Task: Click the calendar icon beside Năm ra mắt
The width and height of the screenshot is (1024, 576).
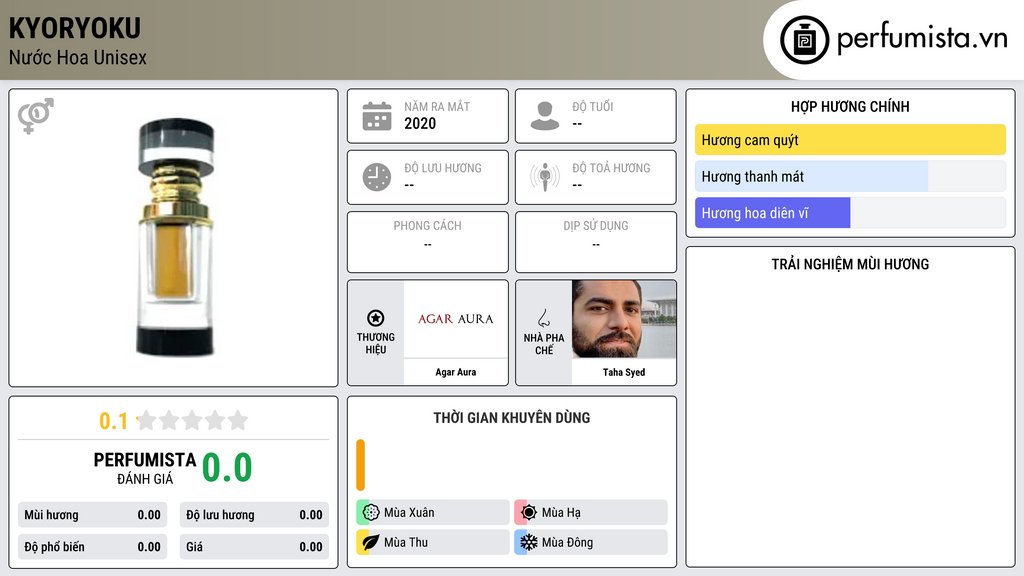Action: (377, 116)
